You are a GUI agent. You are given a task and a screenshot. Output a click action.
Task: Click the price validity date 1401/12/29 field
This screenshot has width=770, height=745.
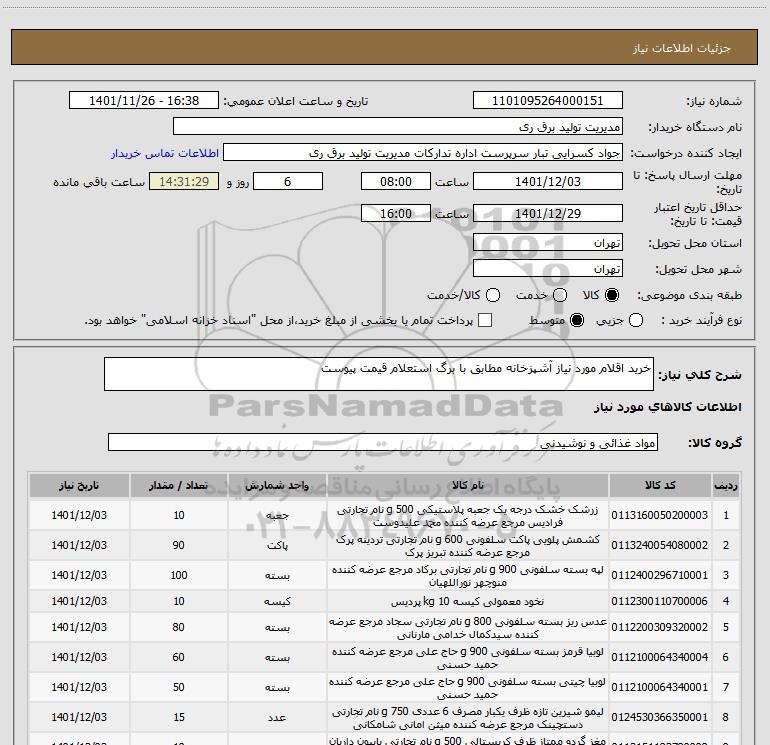point(548,214)
